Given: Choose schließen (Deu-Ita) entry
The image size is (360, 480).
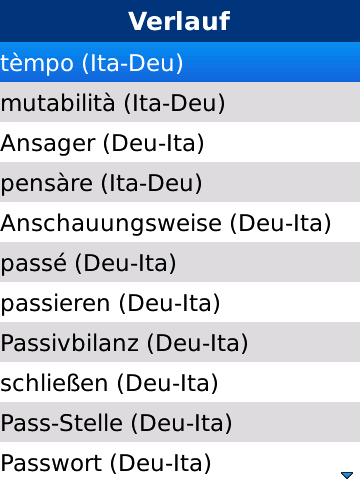Looking at the screenshot, I should (x=180, y=382).
